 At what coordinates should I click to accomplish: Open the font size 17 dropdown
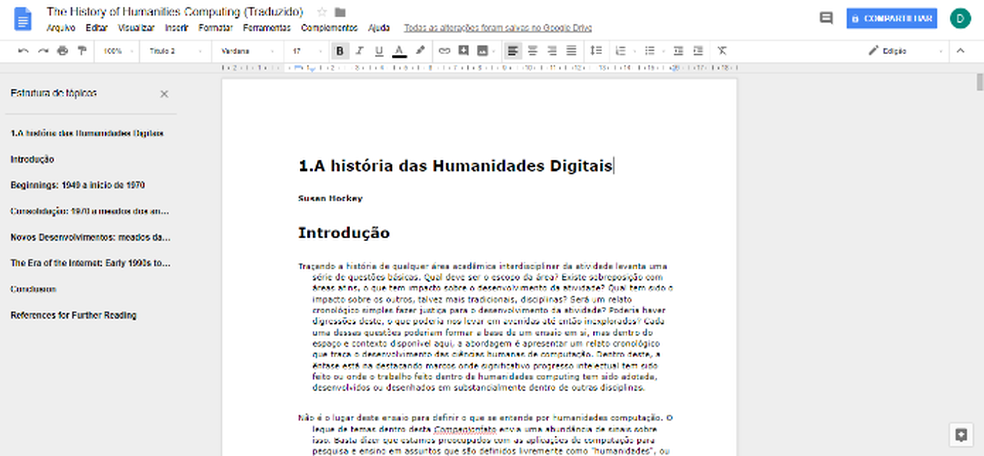[x=306, y=51]
